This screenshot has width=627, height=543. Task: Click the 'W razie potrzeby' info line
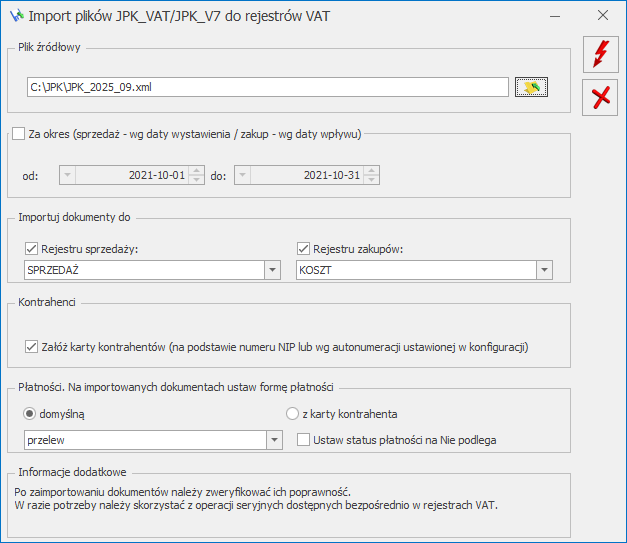[x=256, y=505]
